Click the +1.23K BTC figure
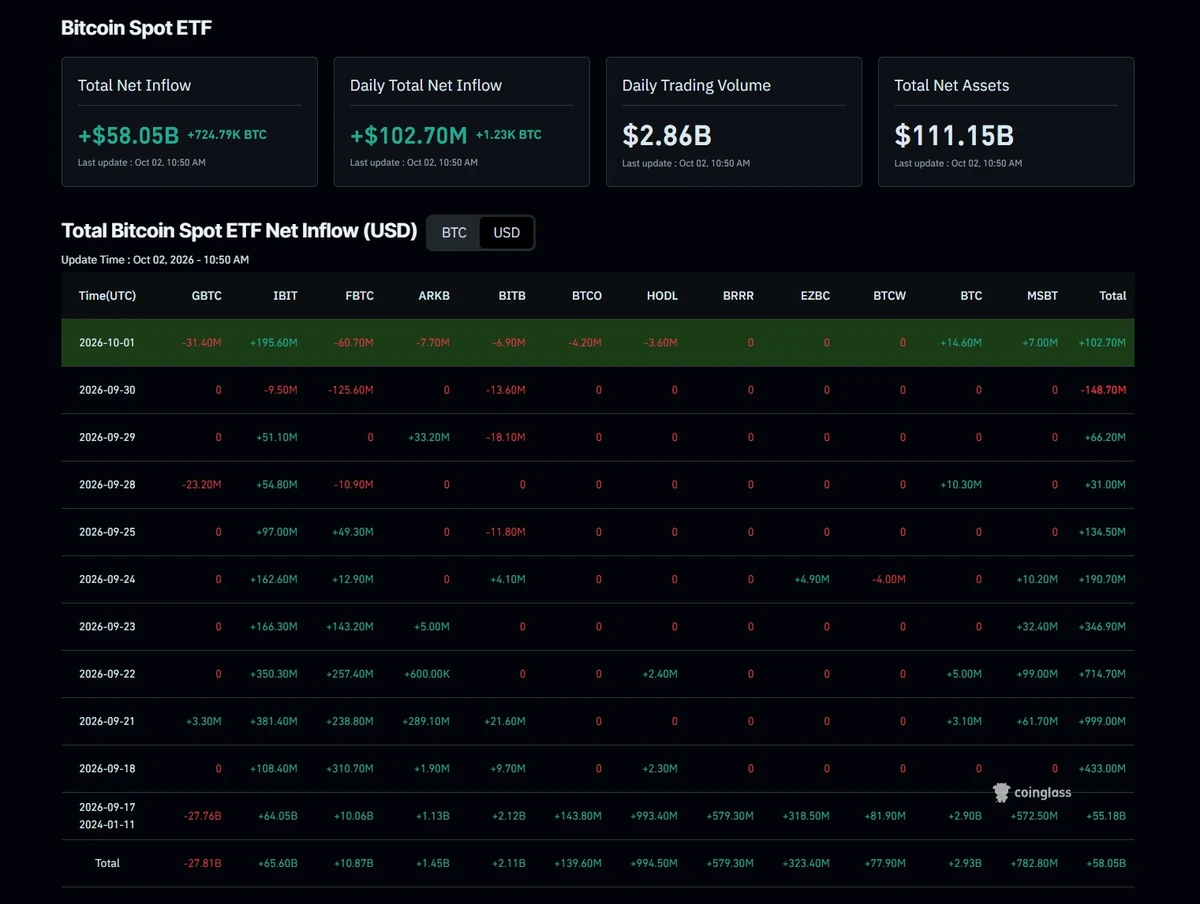This screenshot has width=1200, height=904. (x=508, y=135)
